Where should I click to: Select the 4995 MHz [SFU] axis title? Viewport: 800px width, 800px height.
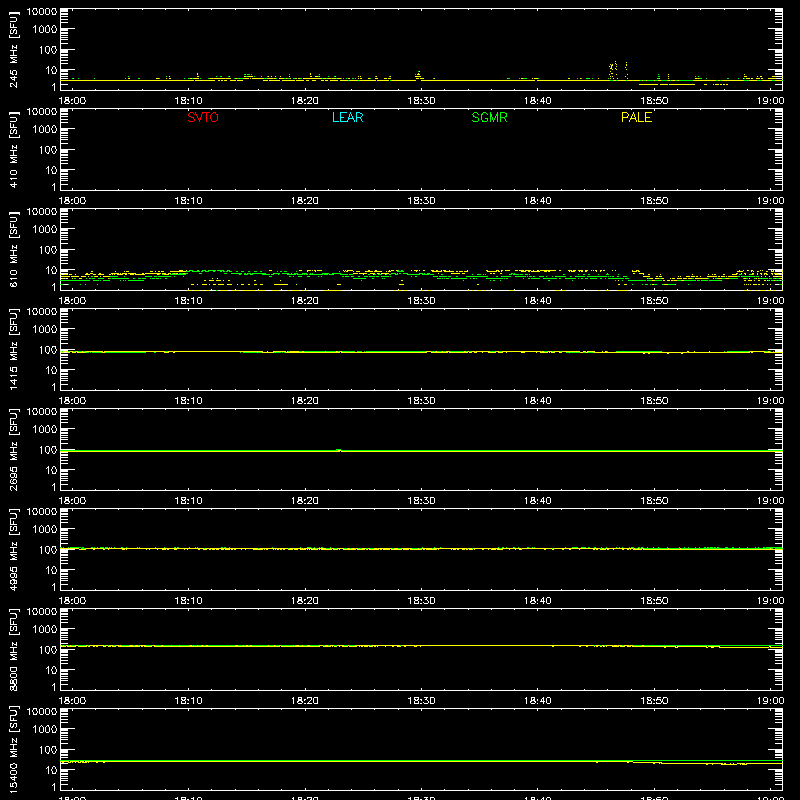point(14,549)
